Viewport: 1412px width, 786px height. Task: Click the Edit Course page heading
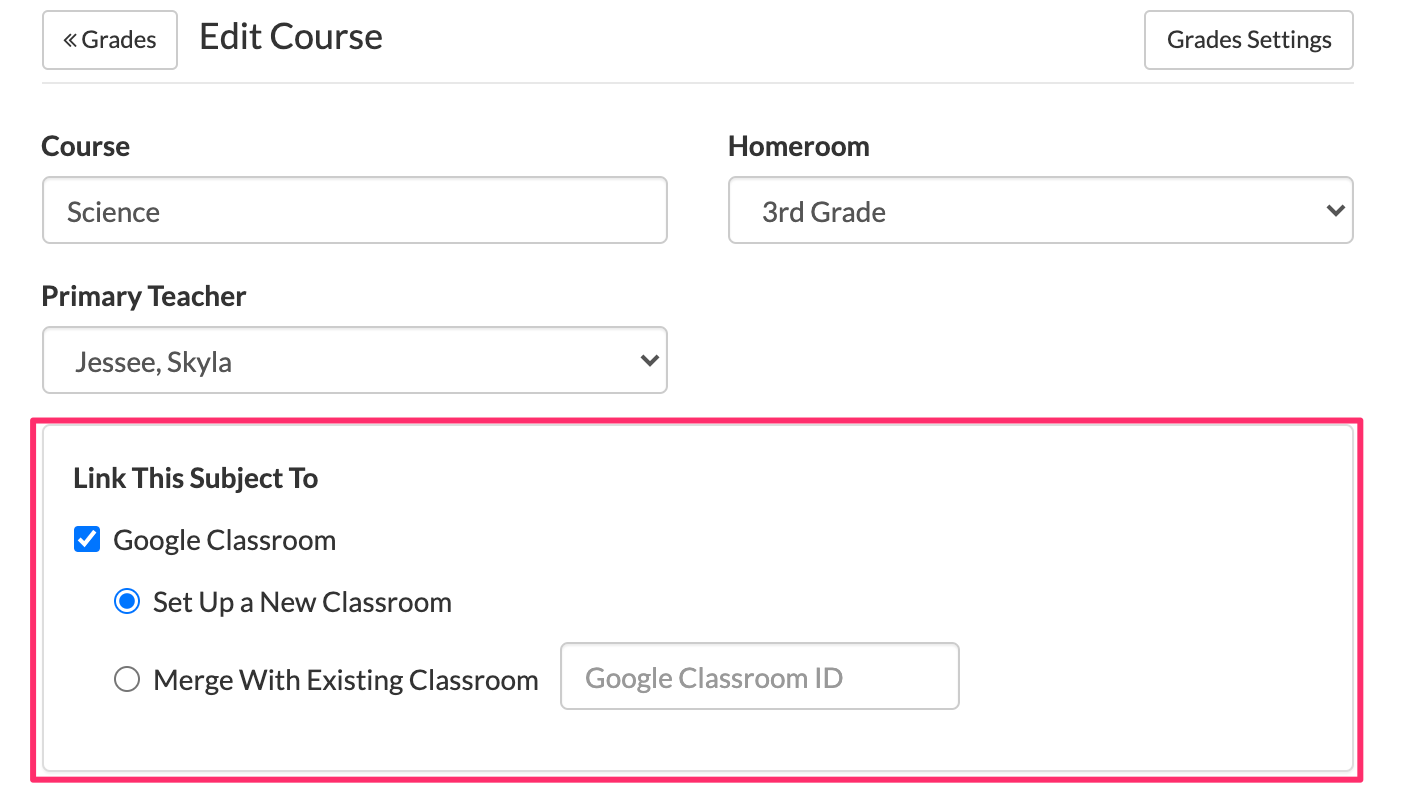pos(291,37)
